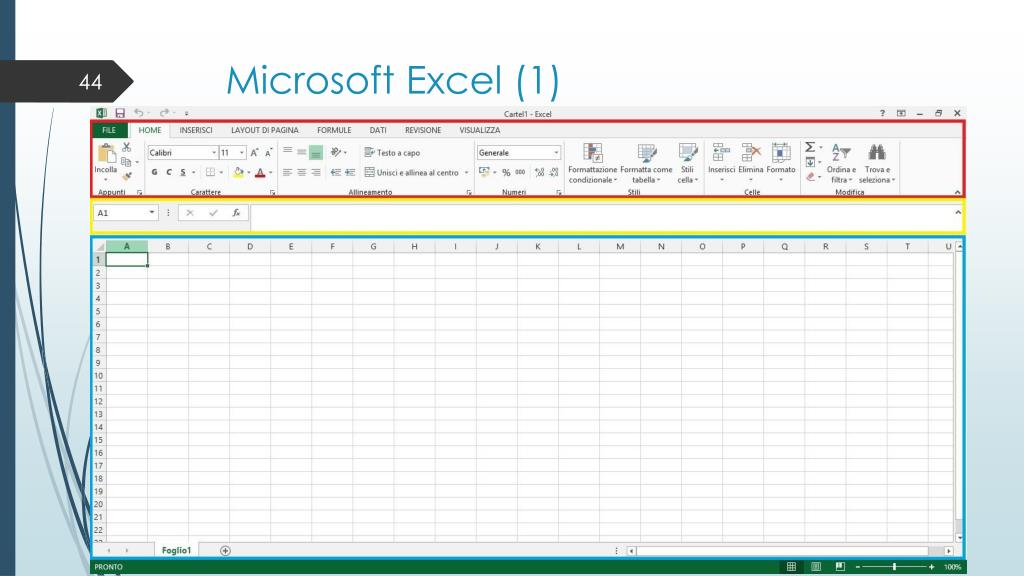Apply the red font color A
This screenshot has height=576, width=1024.
click(x=260, y=172)
